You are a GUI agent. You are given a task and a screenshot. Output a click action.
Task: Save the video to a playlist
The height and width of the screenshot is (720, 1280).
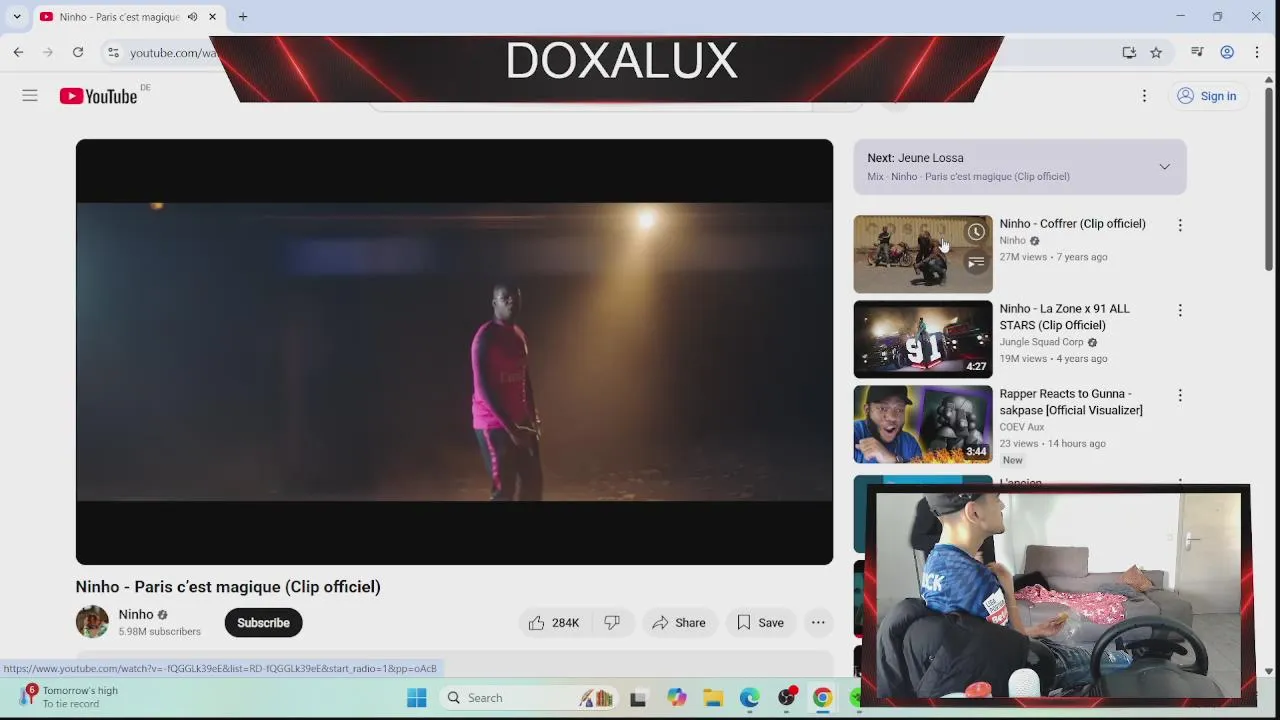click(760, 623)
